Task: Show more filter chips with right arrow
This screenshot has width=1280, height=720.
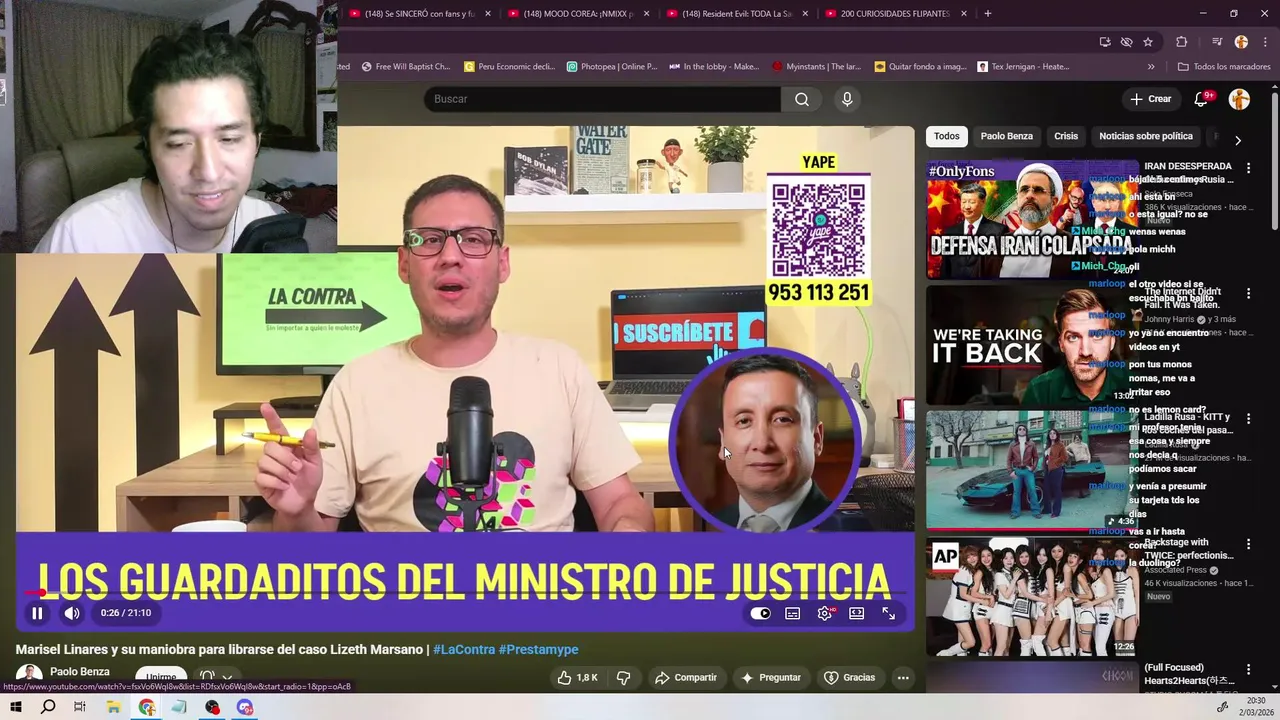Action: 1238,140
